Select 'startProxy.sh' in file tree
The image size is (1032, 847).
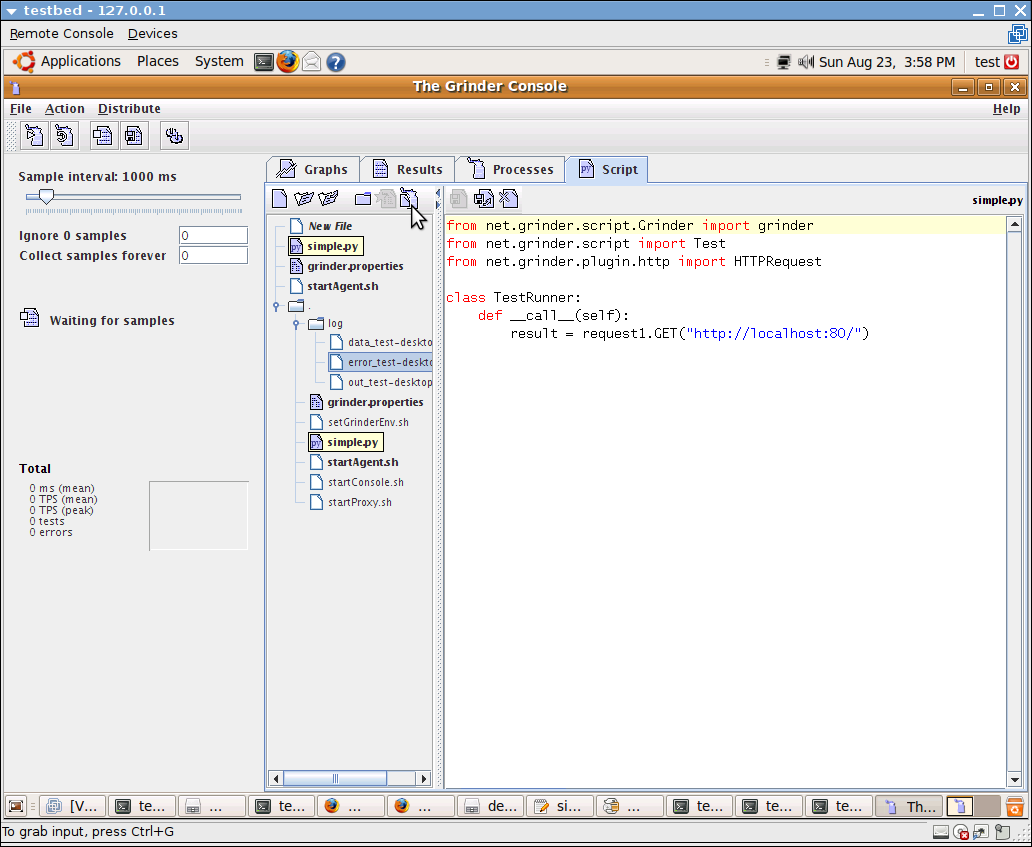[350, 502]
